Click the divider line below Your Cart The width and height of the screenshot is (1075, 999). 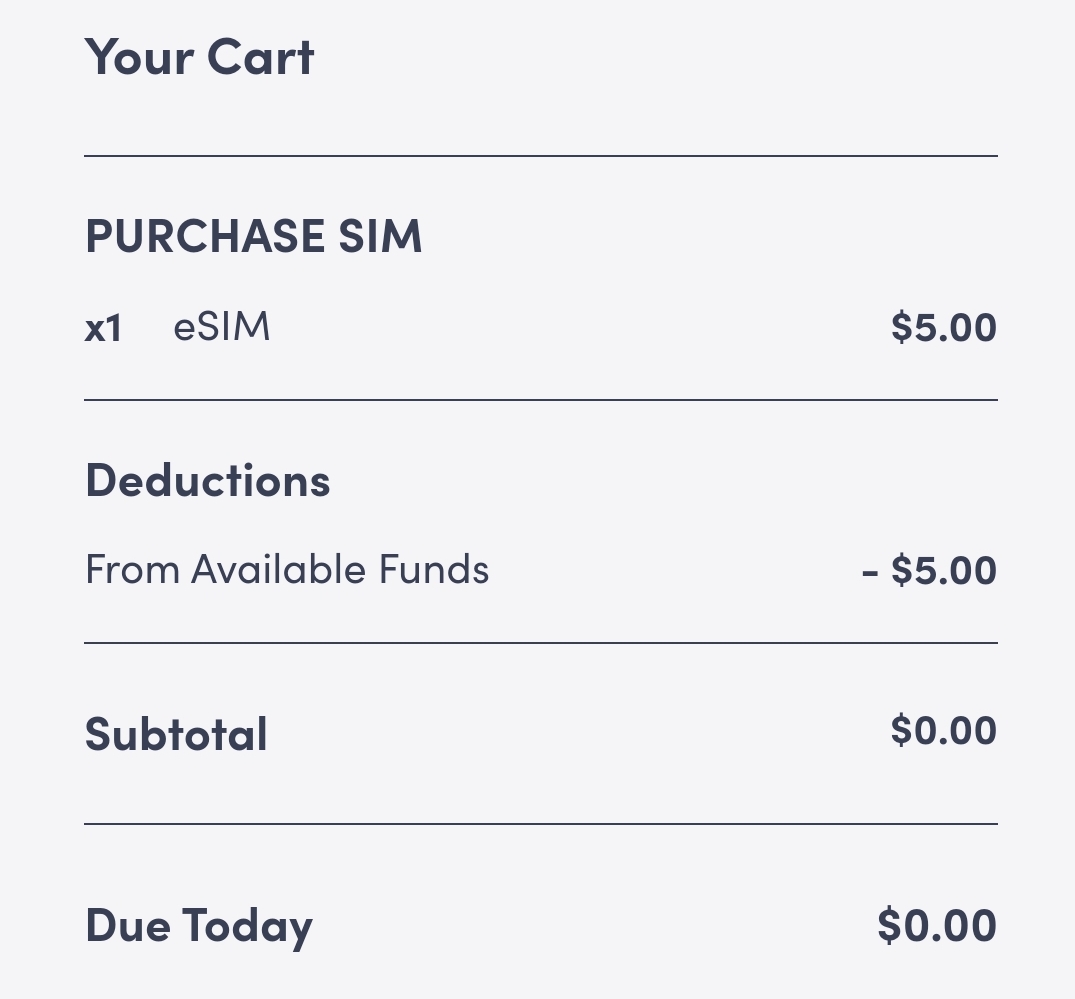click(540, 156)
